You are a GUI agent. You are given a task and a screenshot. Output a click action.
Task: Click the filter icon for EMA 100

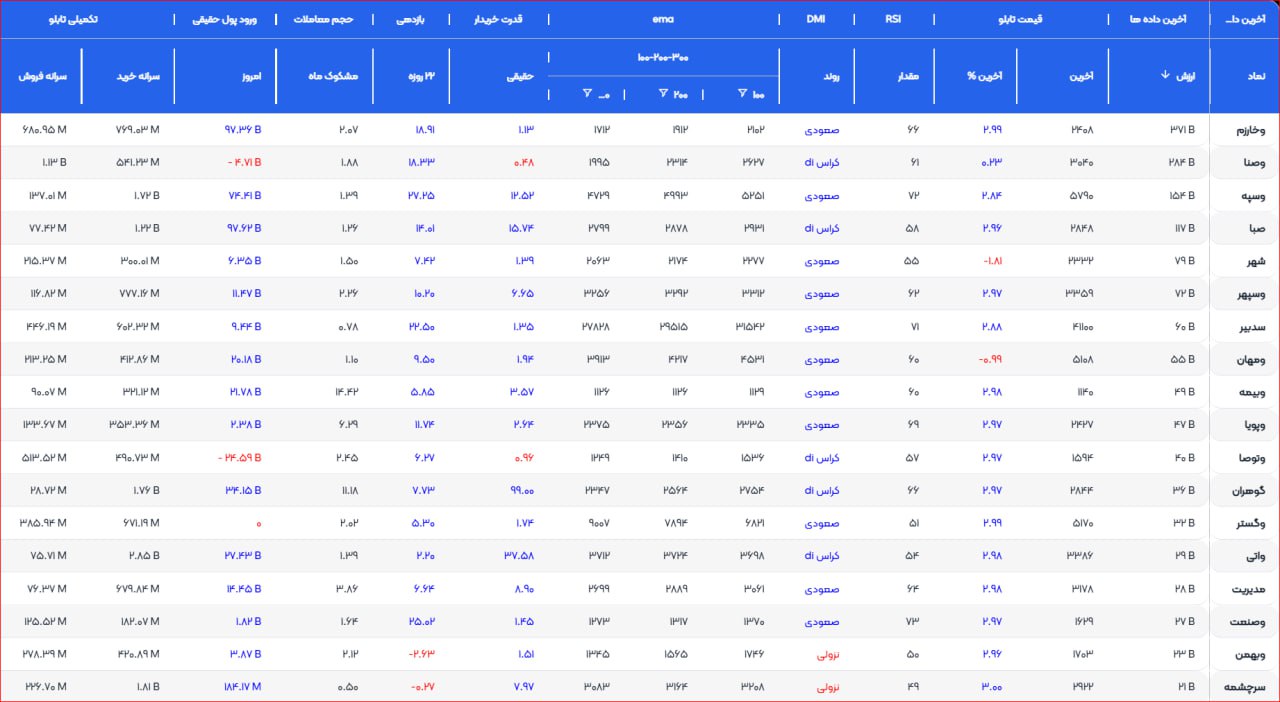coord(742,94)
